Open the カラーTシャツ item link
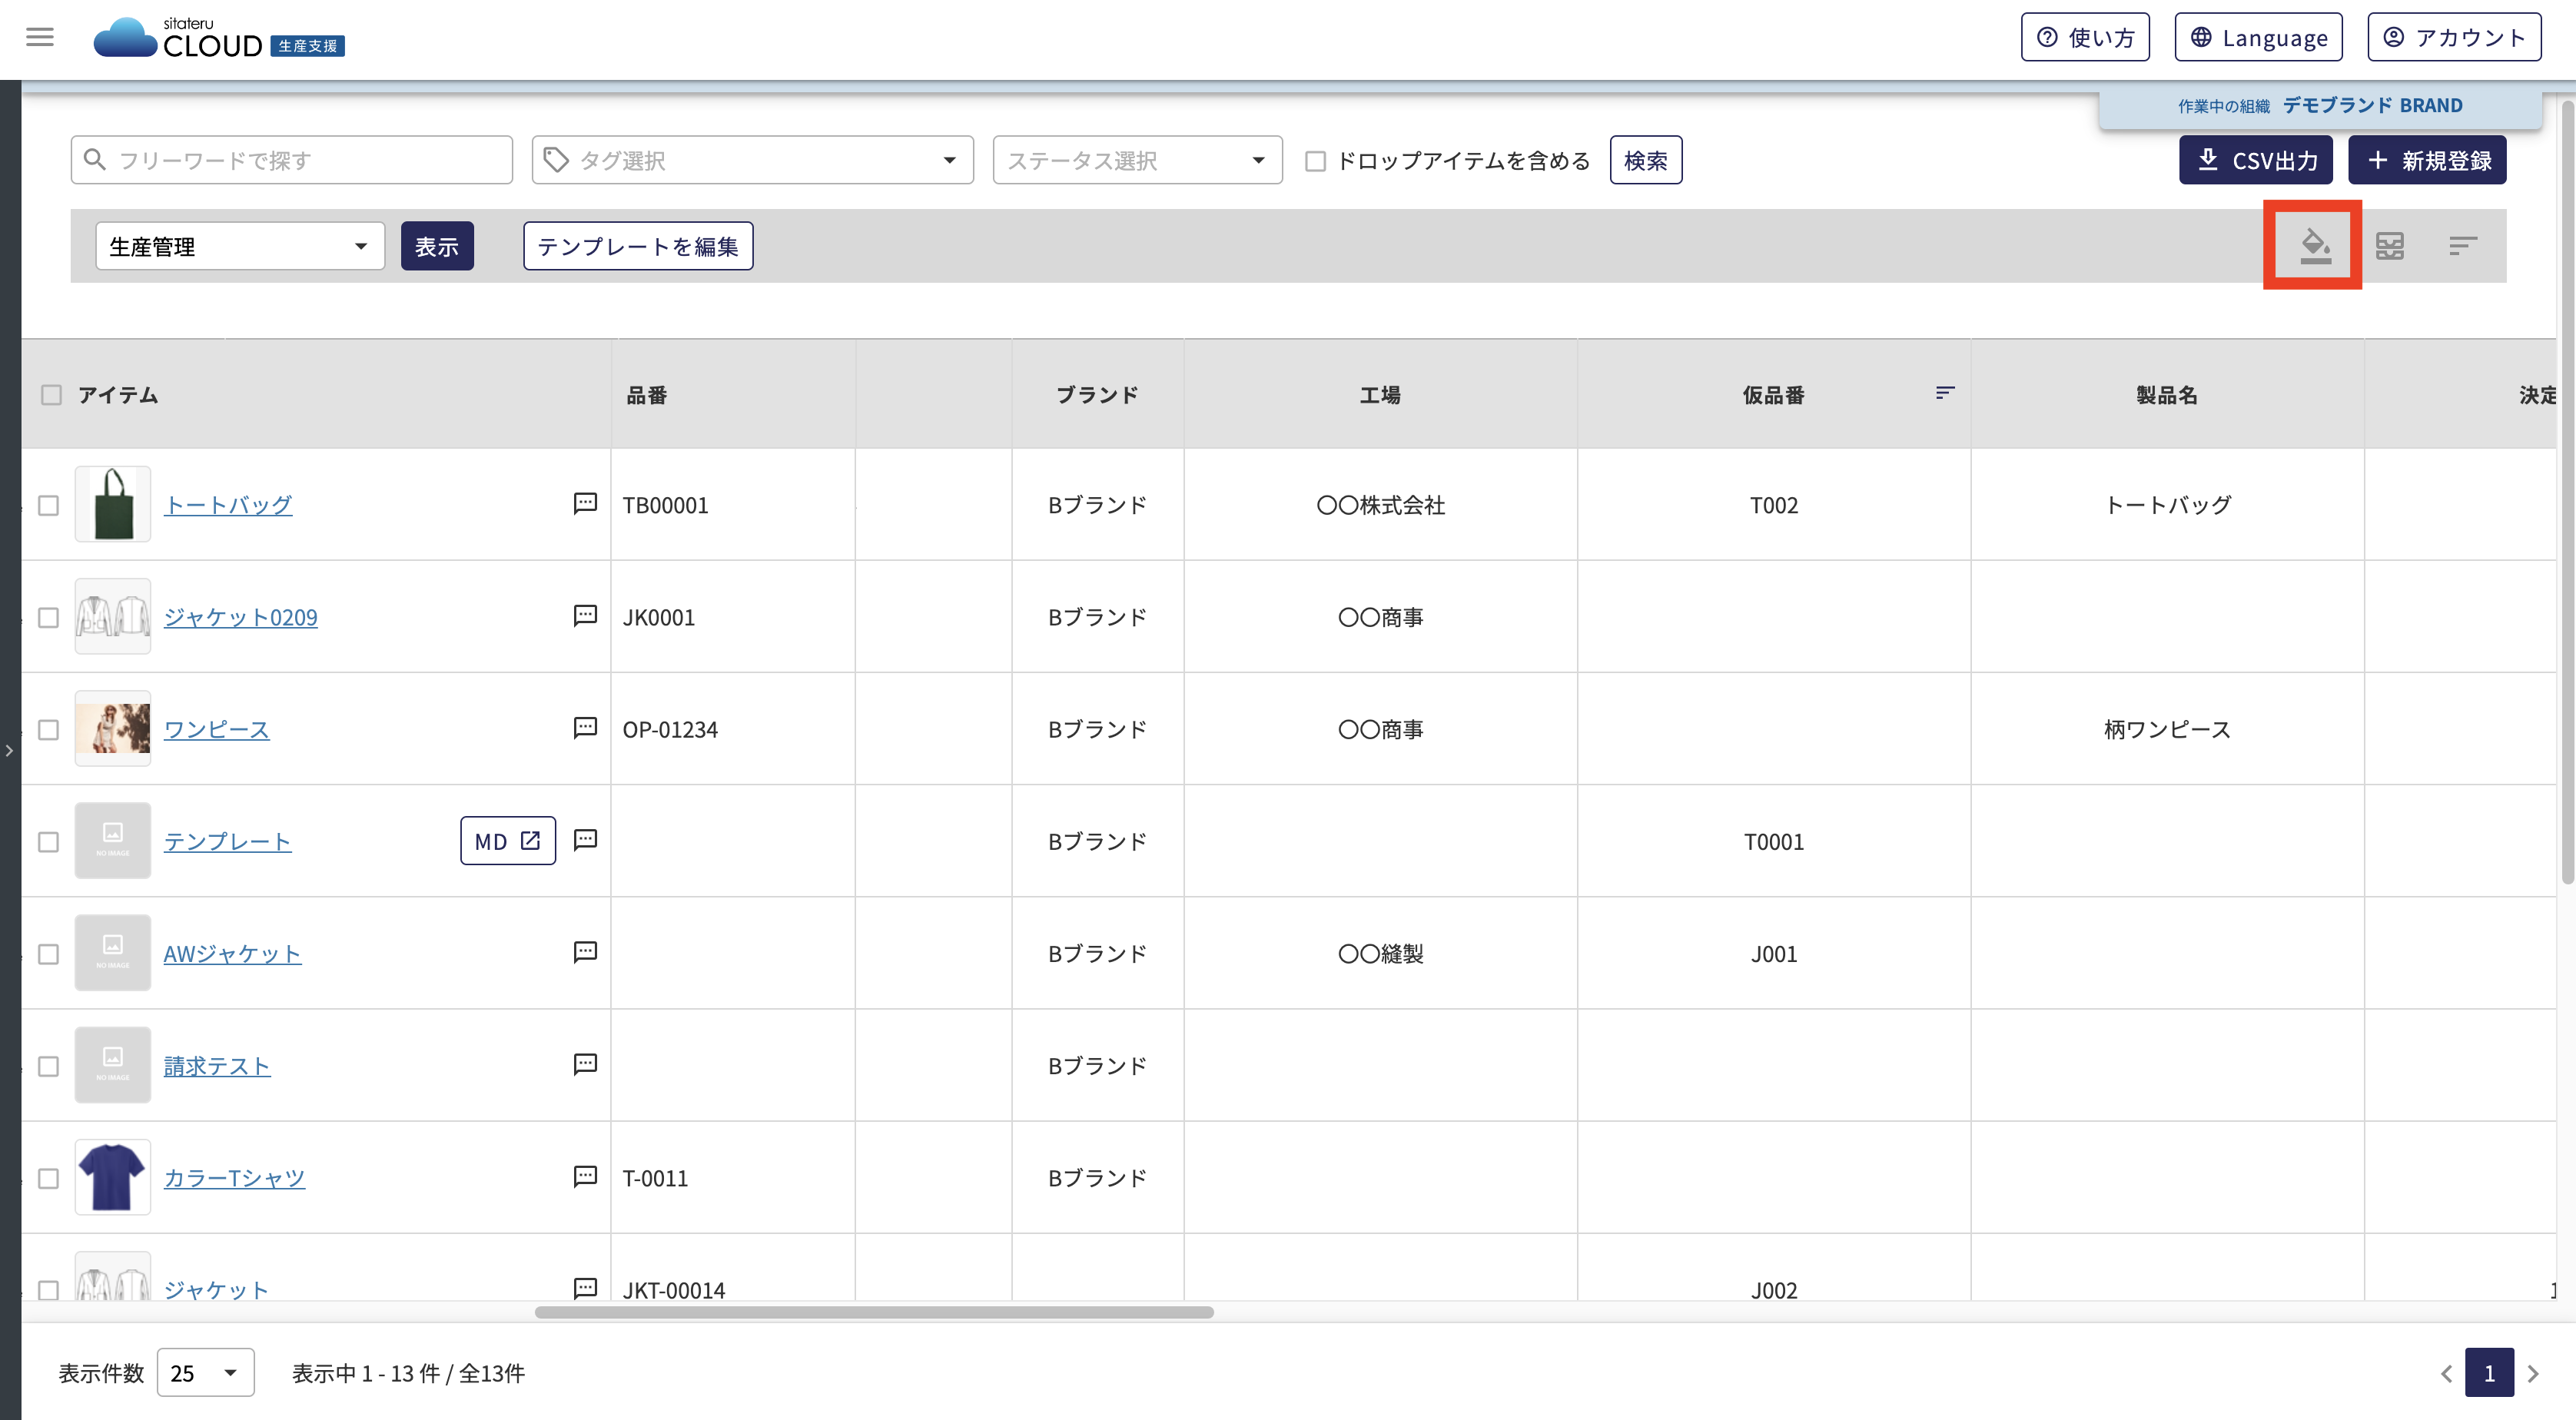The height and width of the screenshot is (1420, 2576). pyautogui.click(x=234, y=1178)
